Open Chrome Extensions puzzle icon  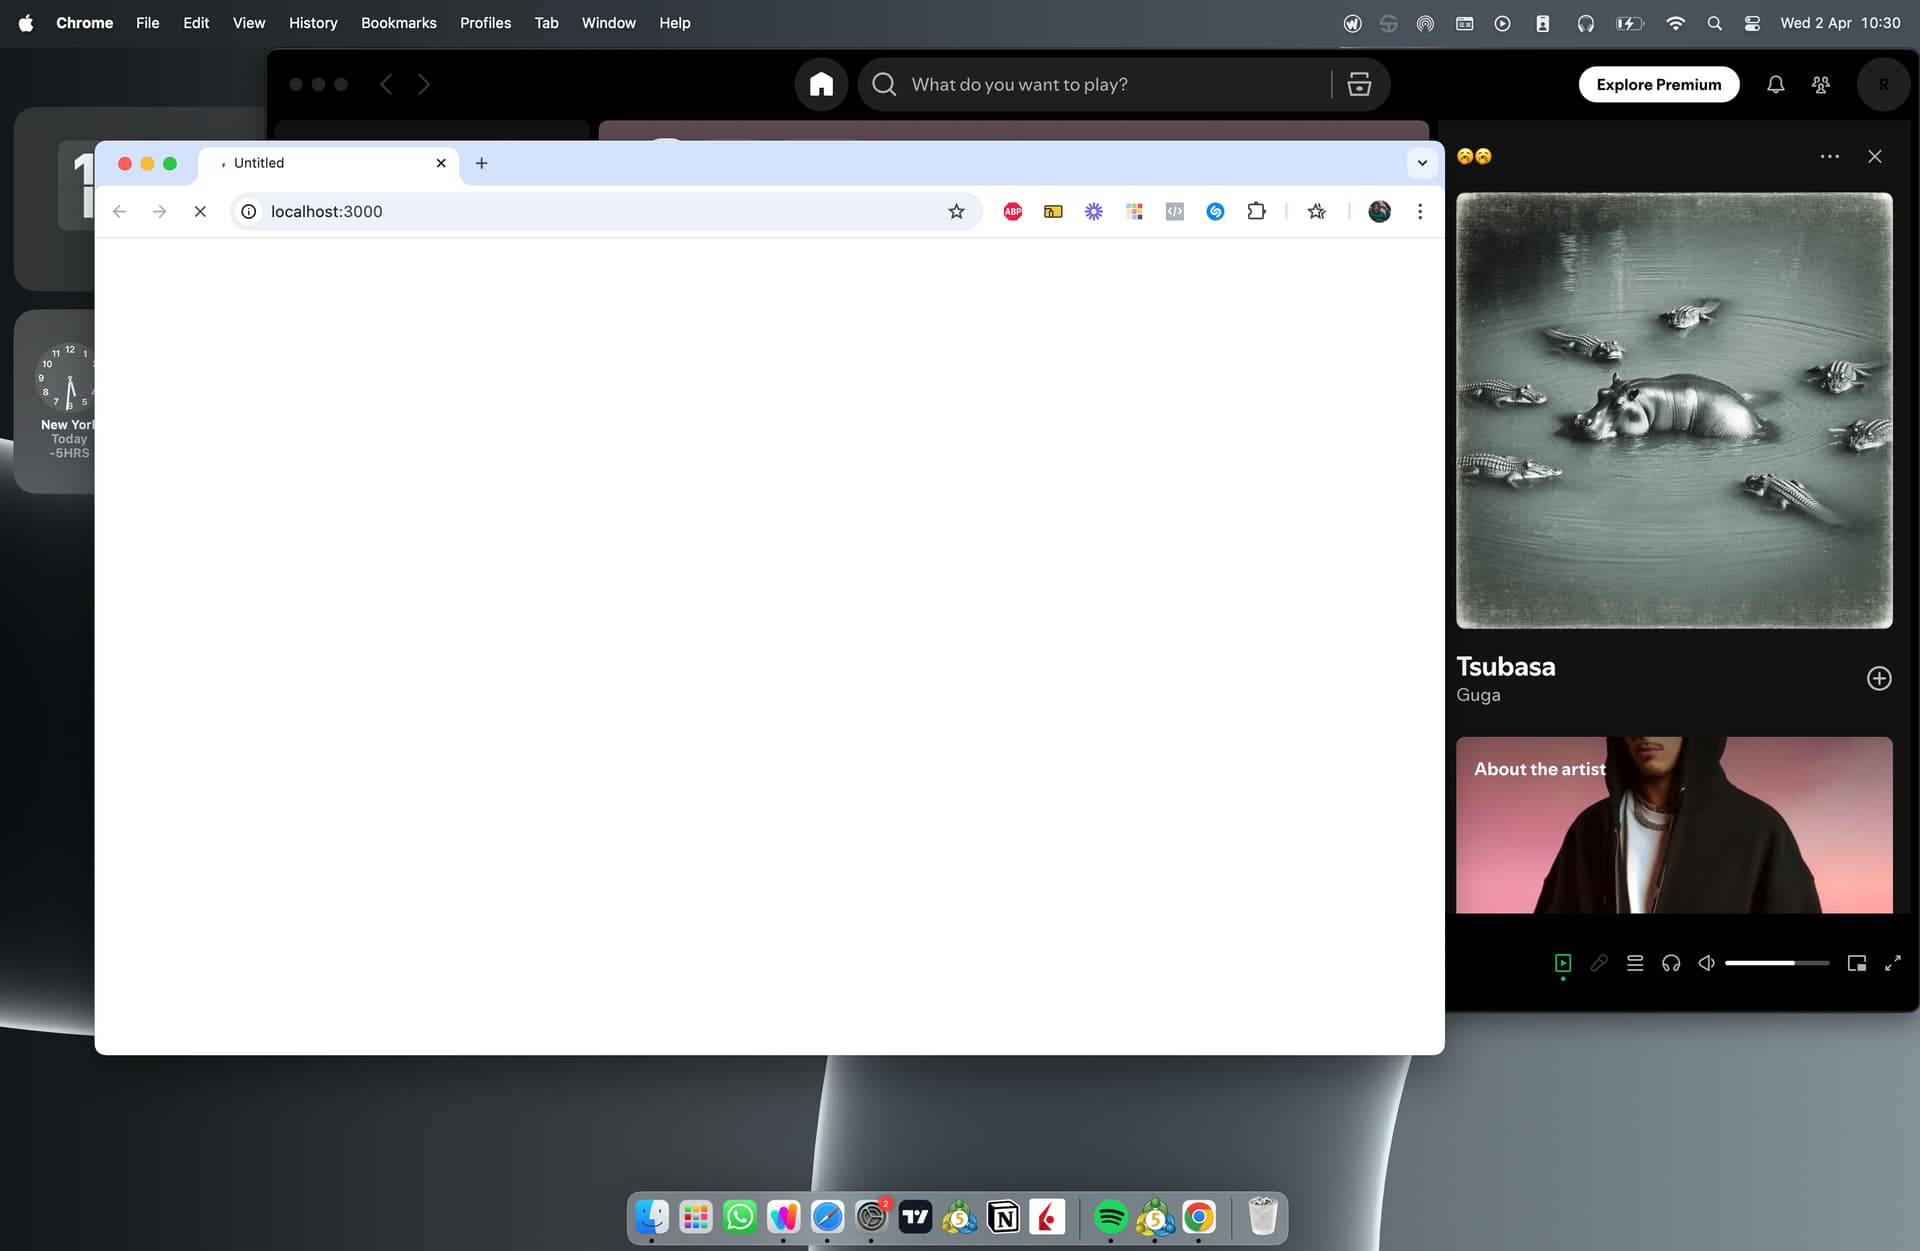(x=1256, y=211)
